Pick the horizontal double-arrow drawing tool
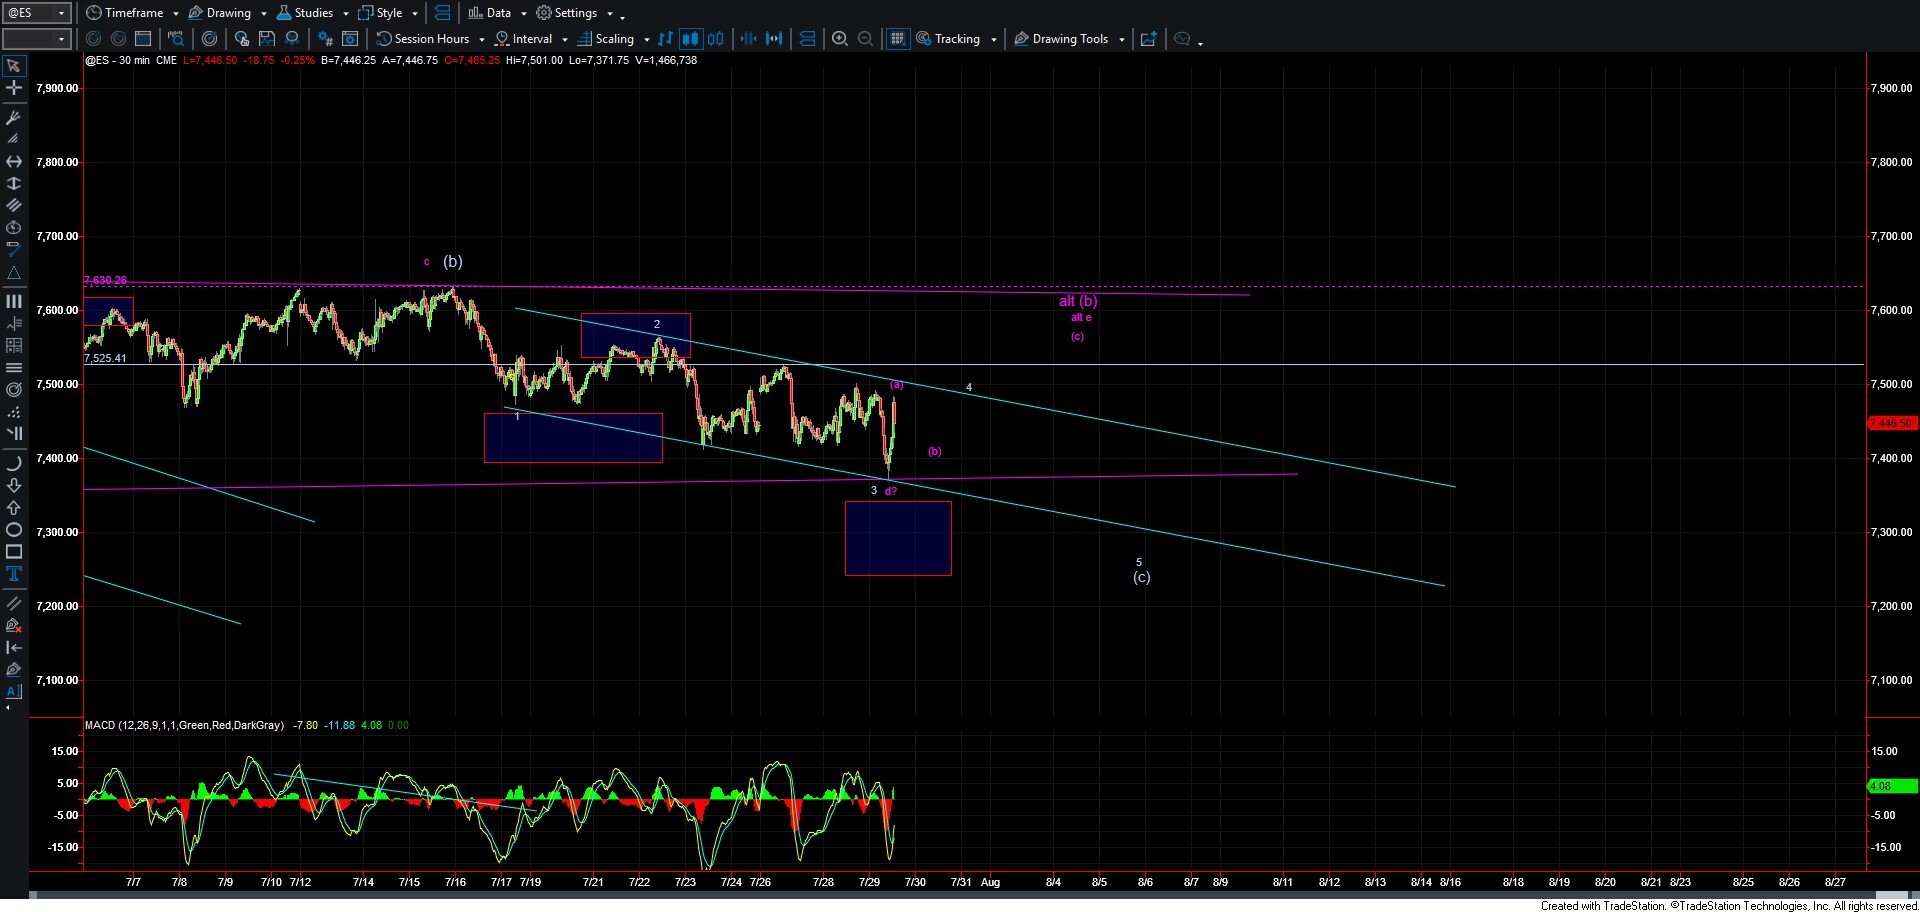Image resolution: width=1920 pixels, height=912 pixels. (14, 161)
